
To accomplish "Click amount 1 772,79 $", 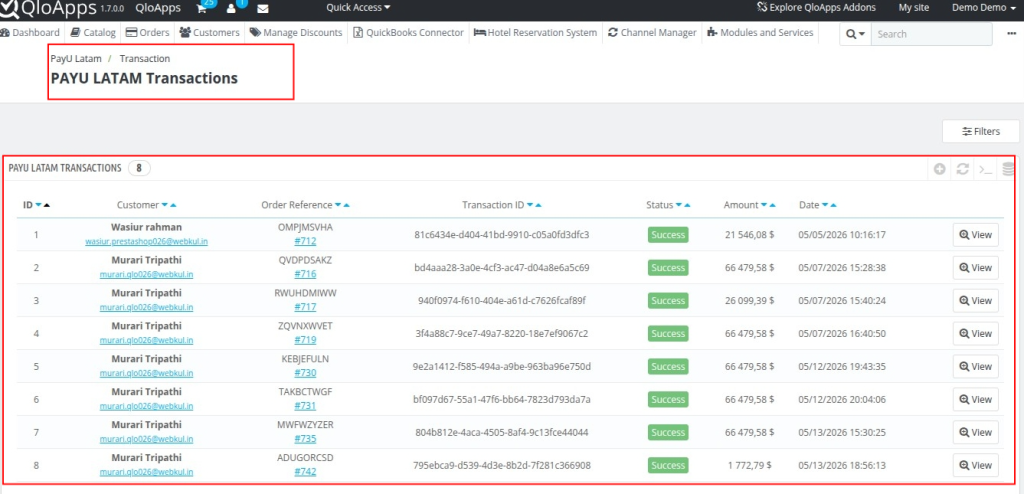I will click(x=751, y=465).
